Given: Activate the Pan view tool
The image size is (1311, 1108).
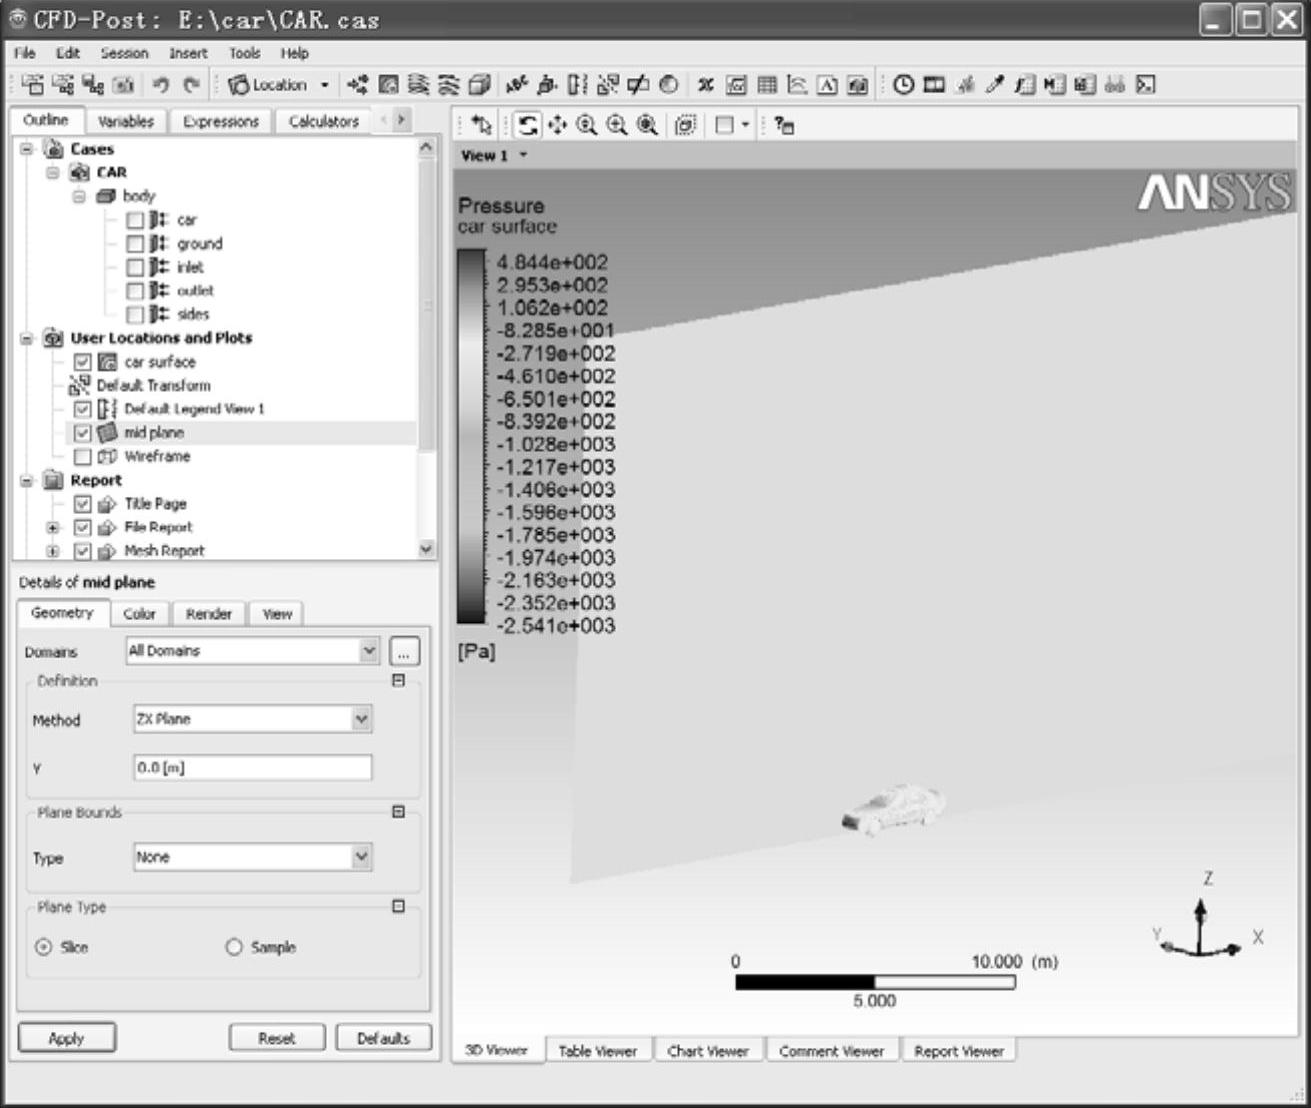Looking at the screenshot, I should point(557,125).
